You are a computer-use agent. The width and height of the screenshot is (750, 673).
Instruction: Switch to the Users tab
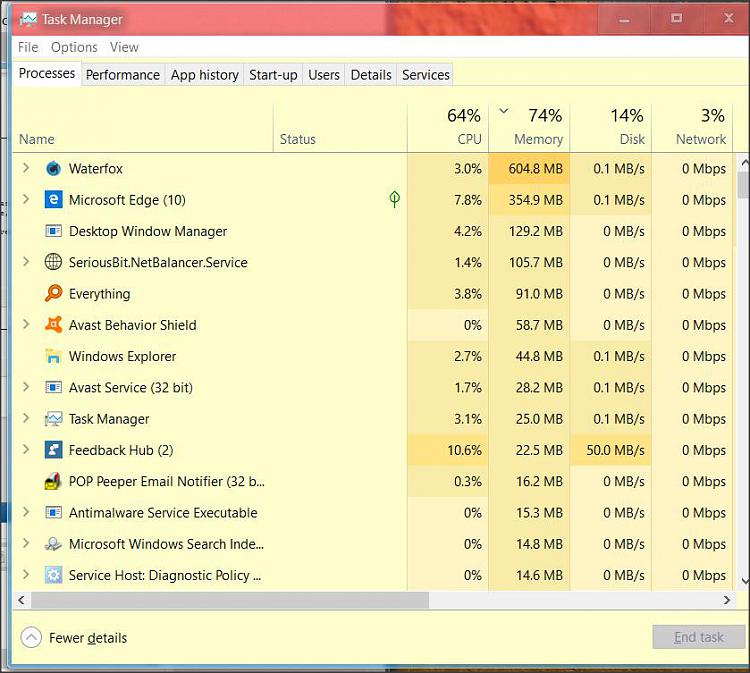point(324,75)
